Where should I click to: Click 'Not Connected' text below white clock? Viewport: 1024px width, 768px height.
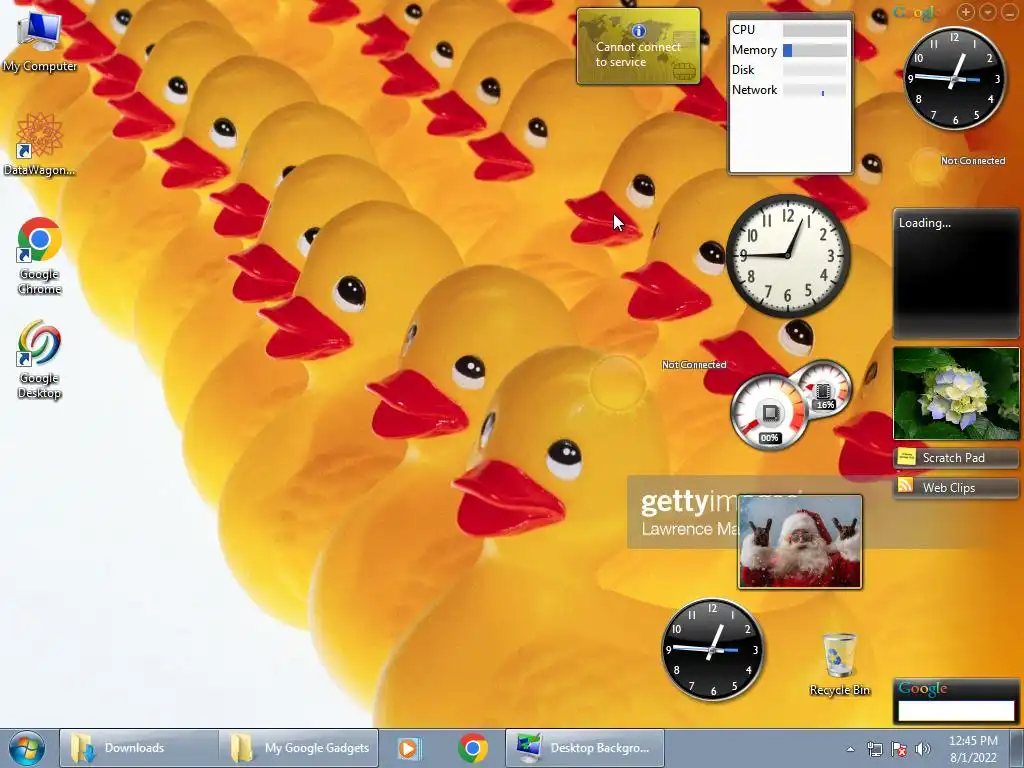click(694, 364)
